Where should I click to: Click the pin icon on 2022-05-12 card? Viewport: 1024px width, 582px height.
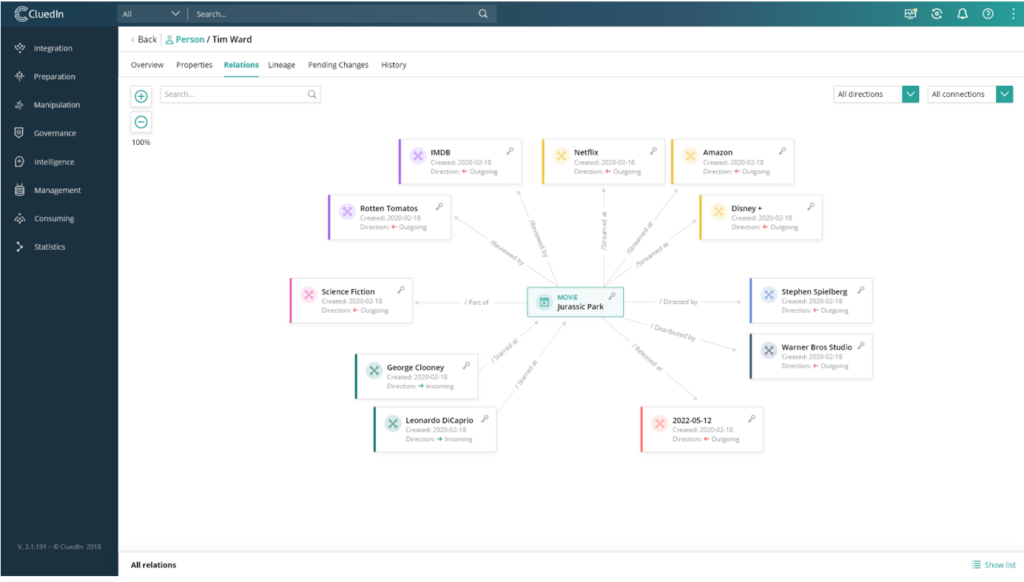click(x=752, y=419)
